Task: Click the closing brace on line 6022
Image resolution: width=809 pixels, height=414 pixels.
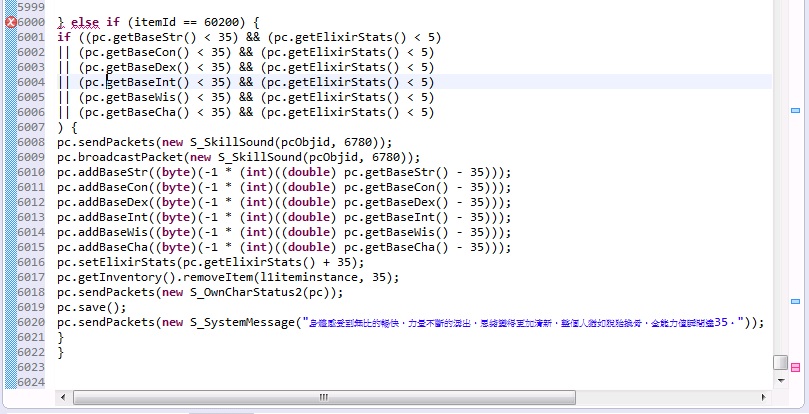Action: pyautogui.click(x=61, y=352)
